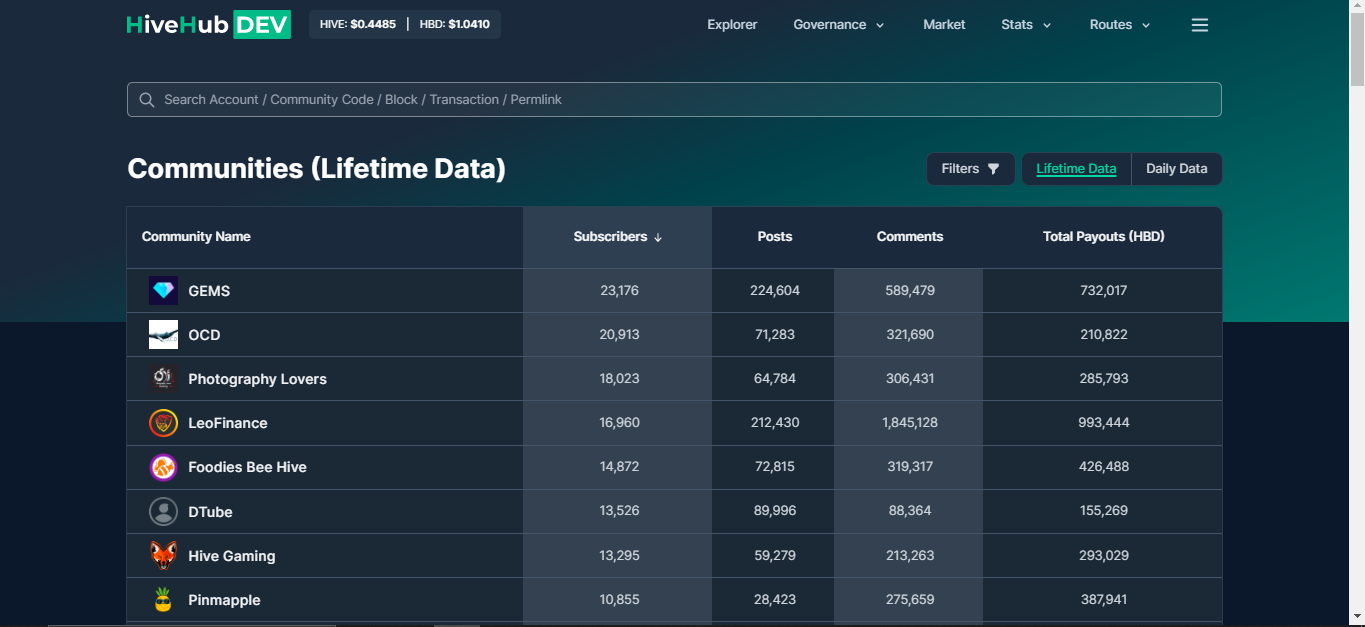The width and height of the screenshot is (1365, 627).
Task: Click the Hive Gaming fox icon
Action: coord(163,556)
